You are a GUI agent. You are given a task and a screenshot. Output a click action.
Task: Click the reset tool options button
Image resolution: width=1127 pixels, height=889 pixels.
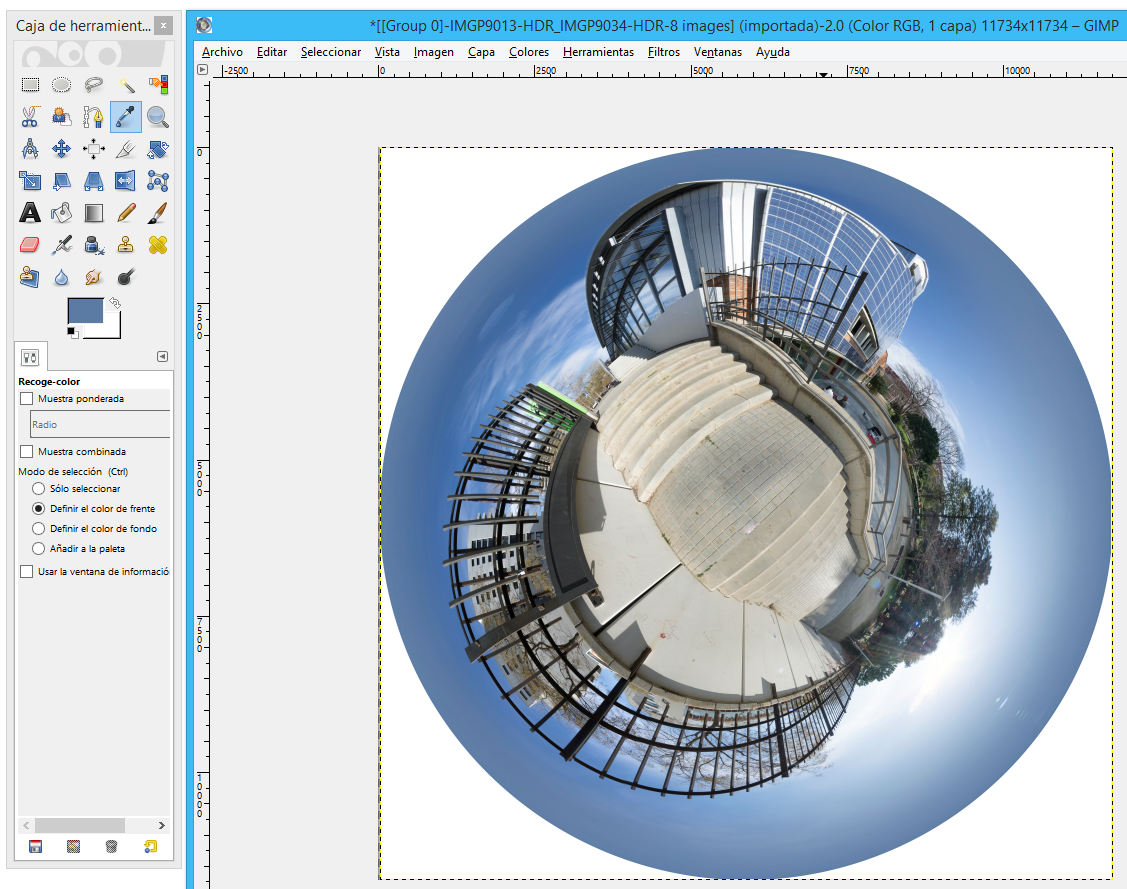click(x=150, y=847)
